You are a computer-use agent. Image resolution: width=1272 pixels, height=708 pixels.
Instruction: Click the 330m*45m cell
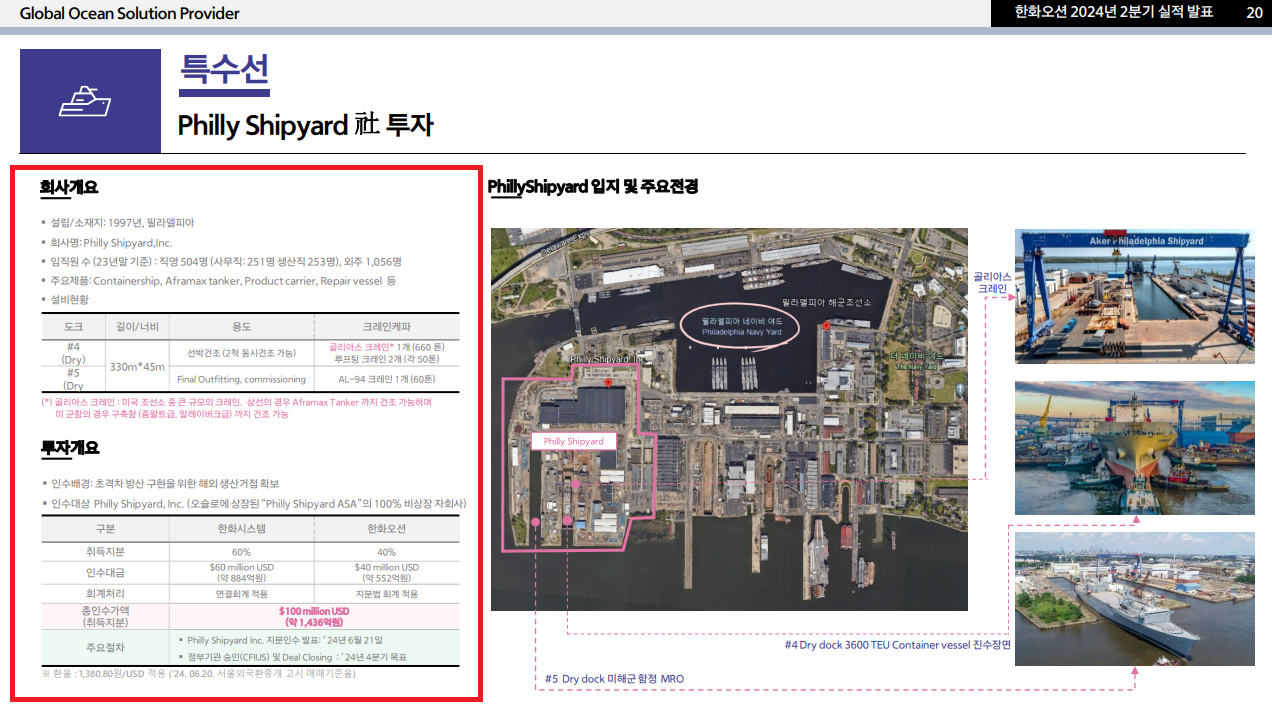click(137, 366)
